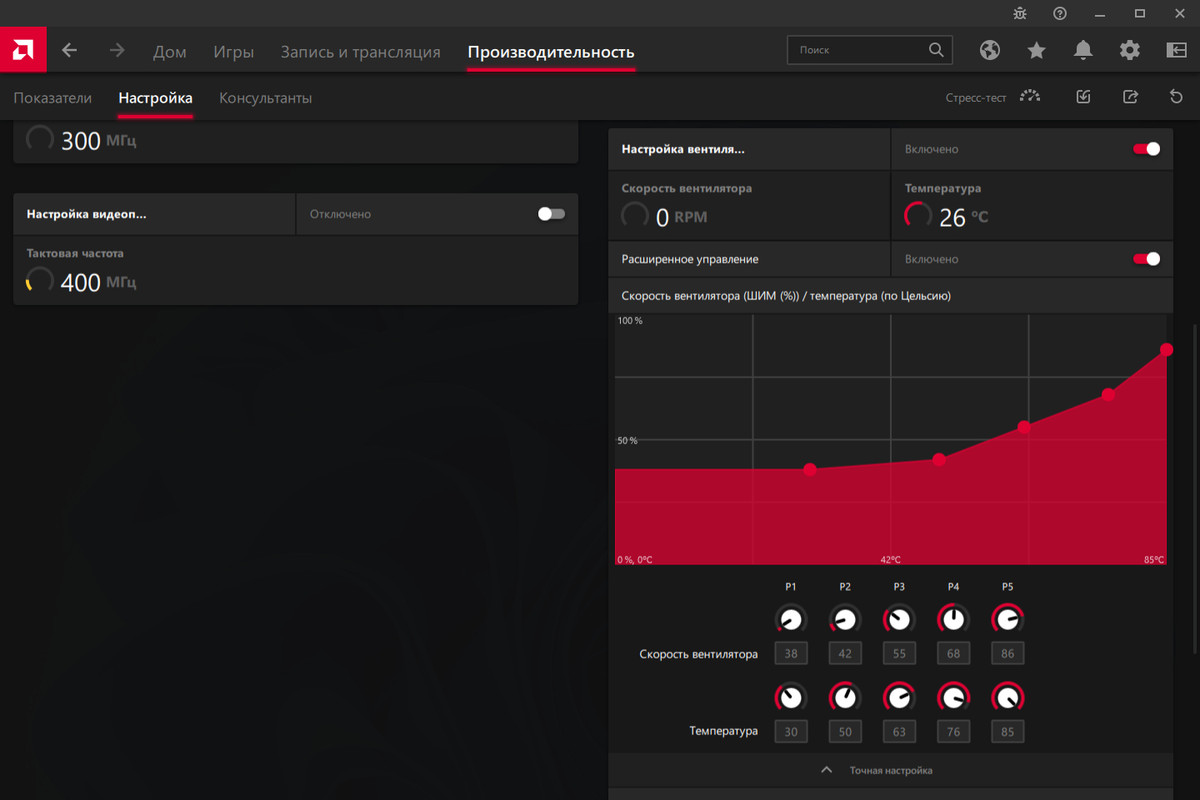The width and height of the screenshot is (1200, 800).
Task: Select the Производительность tab
Action: point(551,52)
